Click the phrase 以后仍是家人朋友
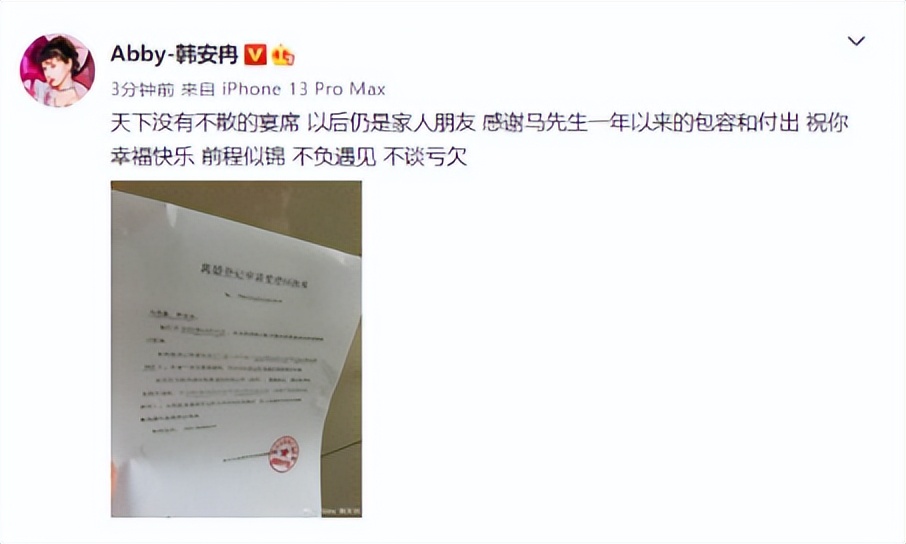This screenshot has width=906, height=544. click(x=391, y=123)
